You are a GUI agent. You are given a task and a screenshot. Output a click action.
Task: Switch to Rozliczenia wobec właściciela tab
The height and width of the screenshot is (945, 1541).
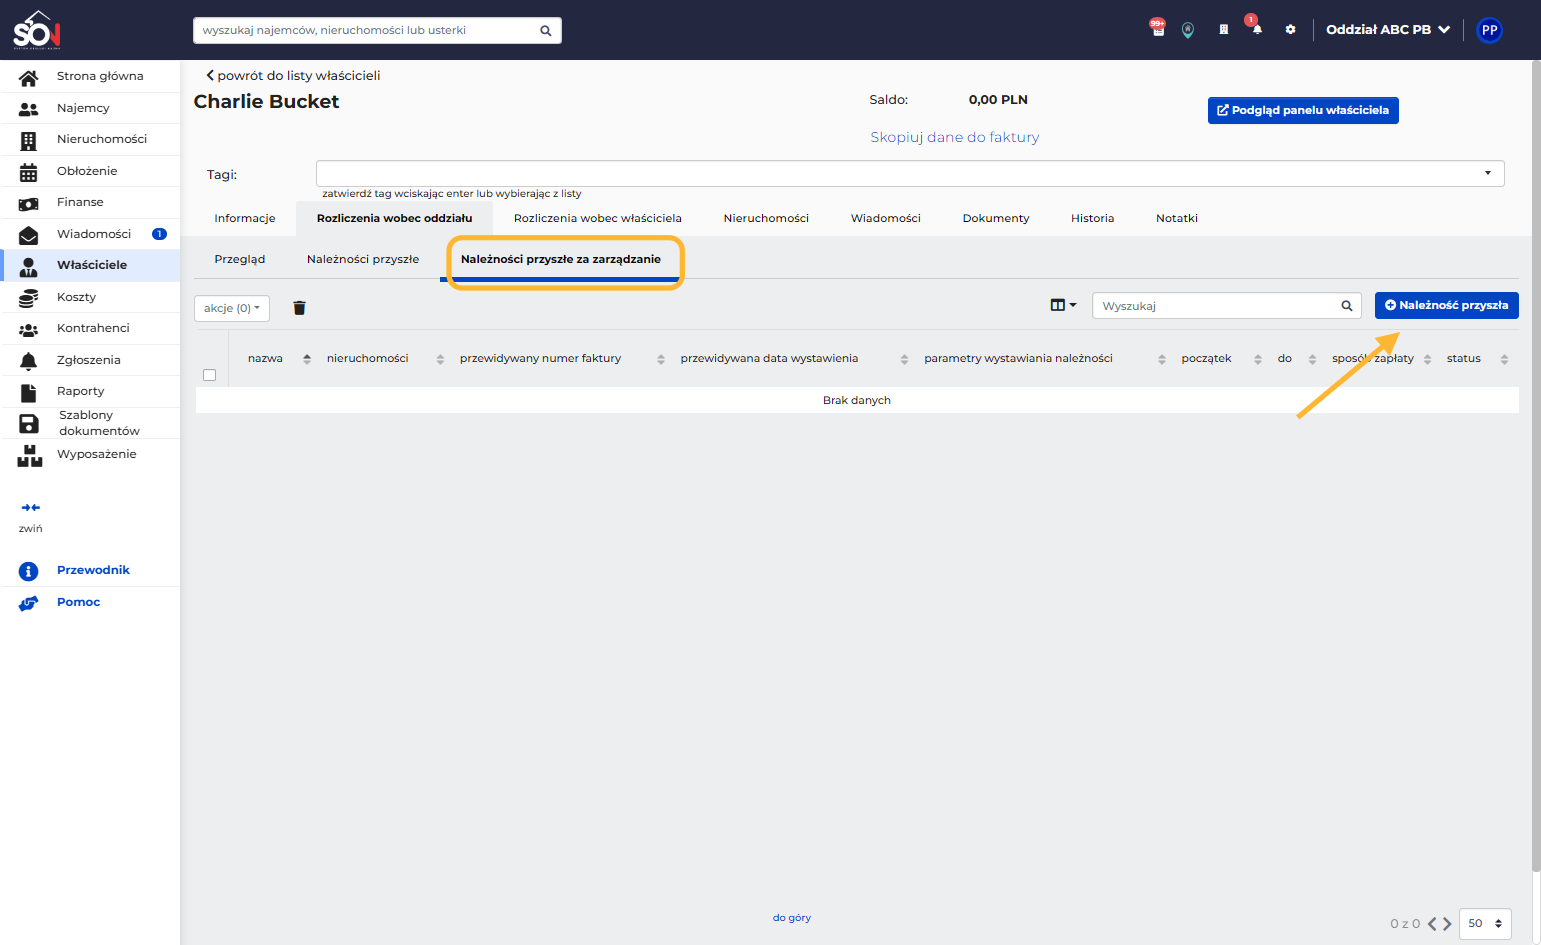[598, 218]
